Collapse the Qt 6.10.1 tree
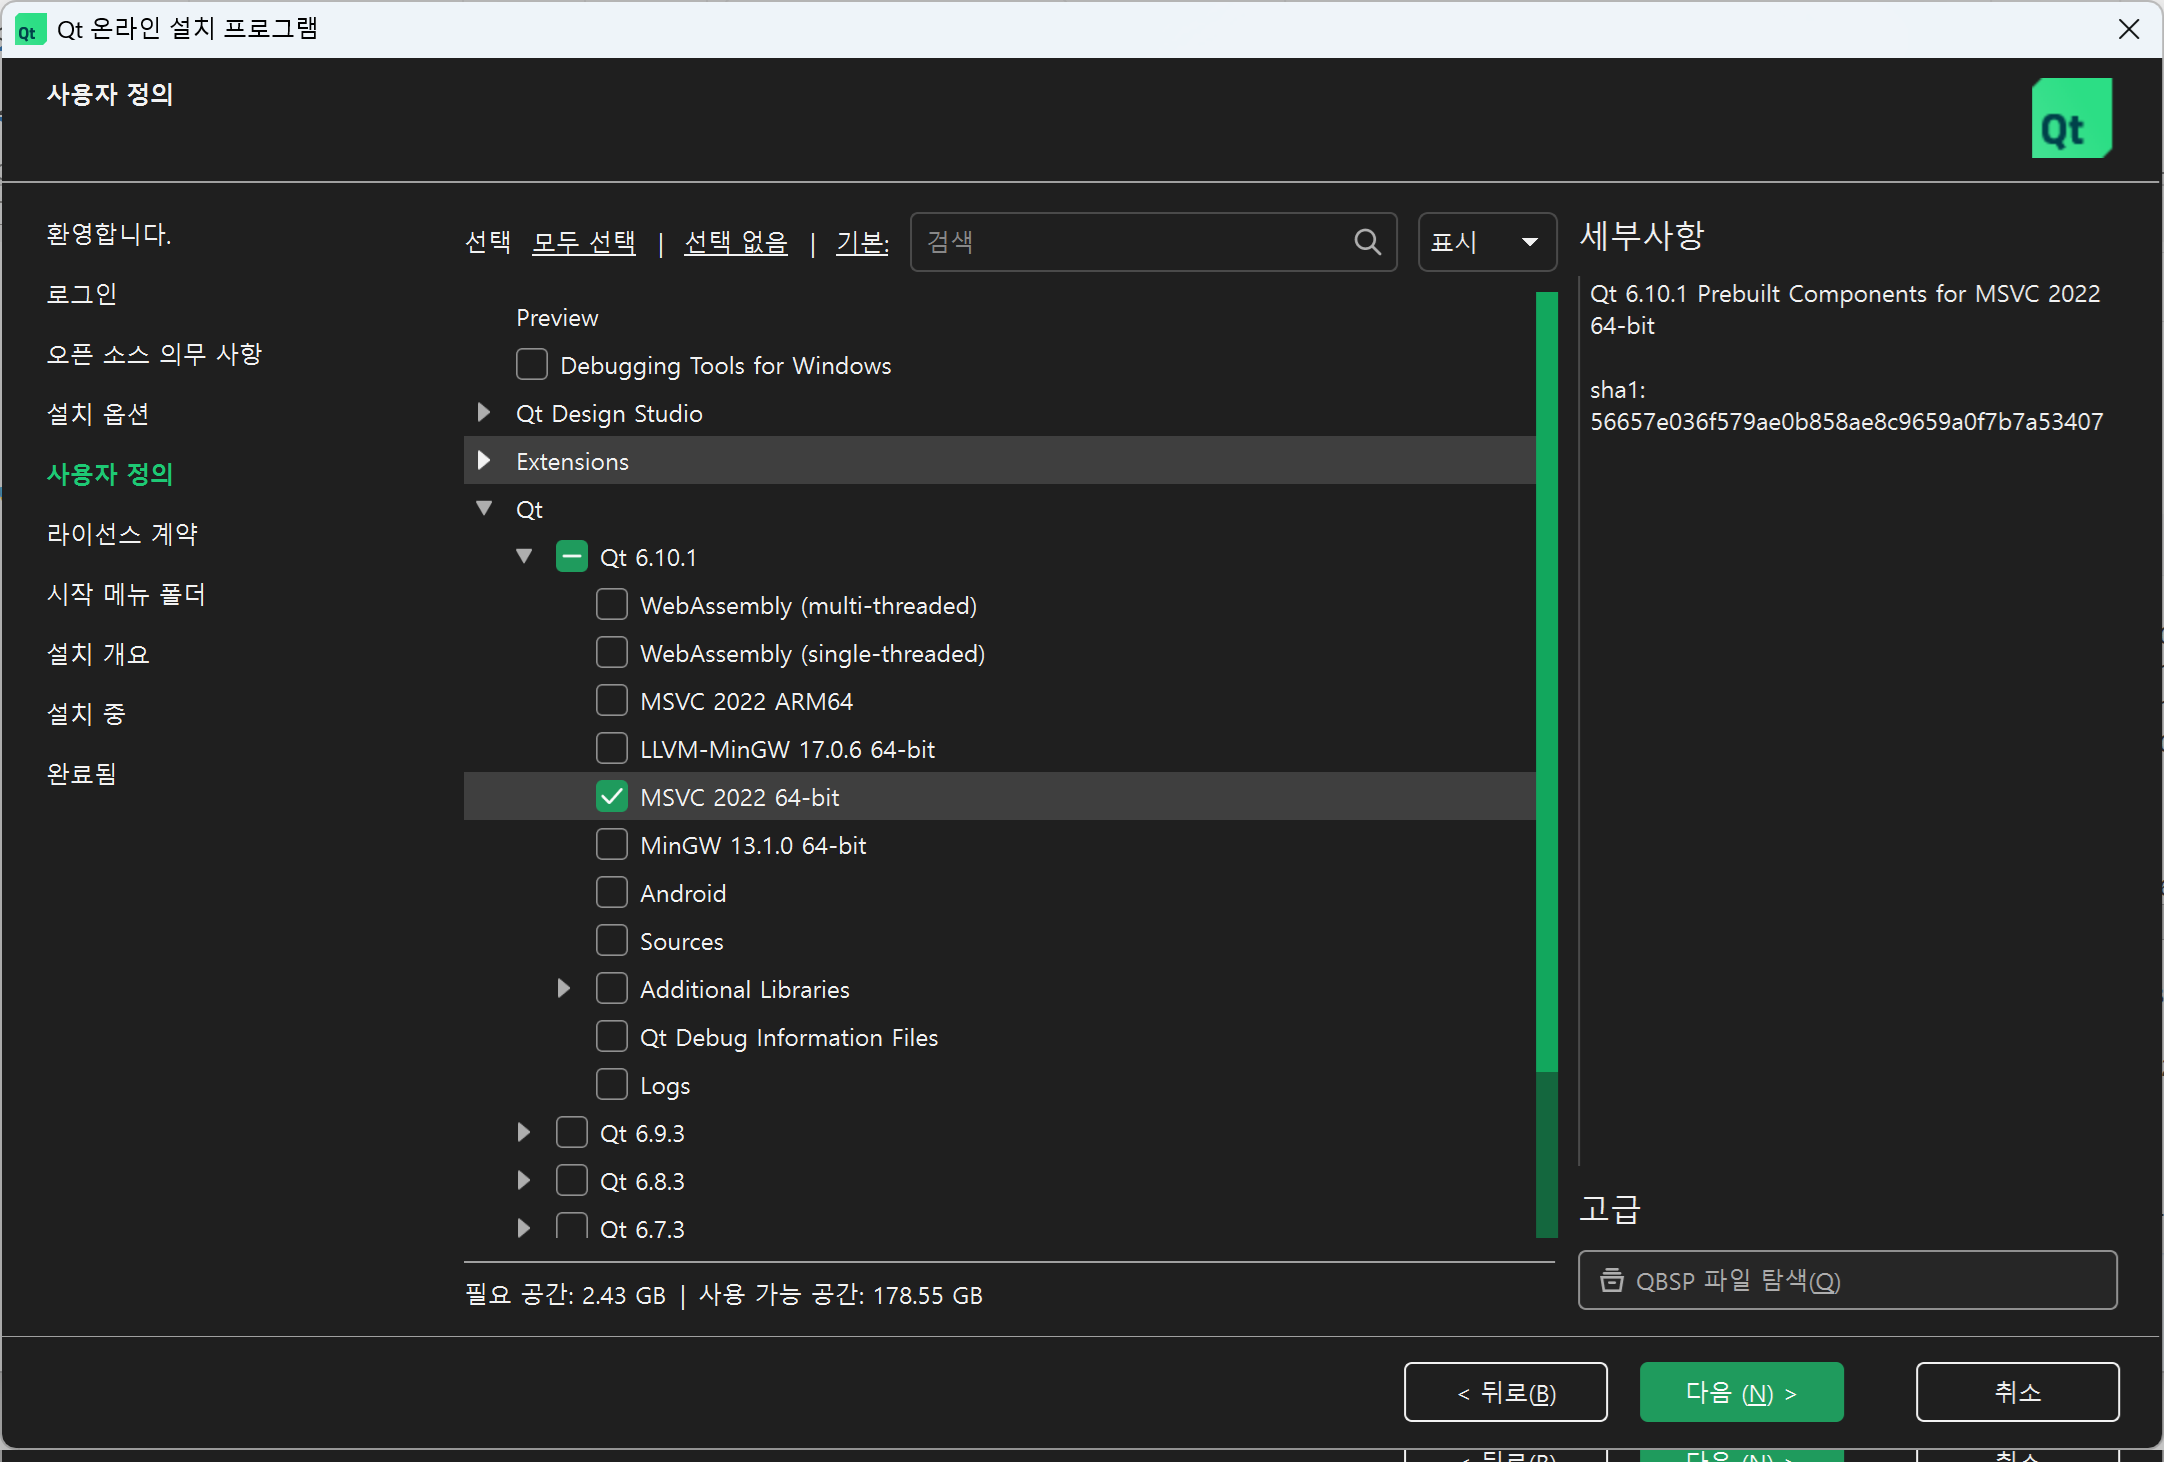Image resolution: width=2164 pixels, height=1462 pixels. point(524,556)
